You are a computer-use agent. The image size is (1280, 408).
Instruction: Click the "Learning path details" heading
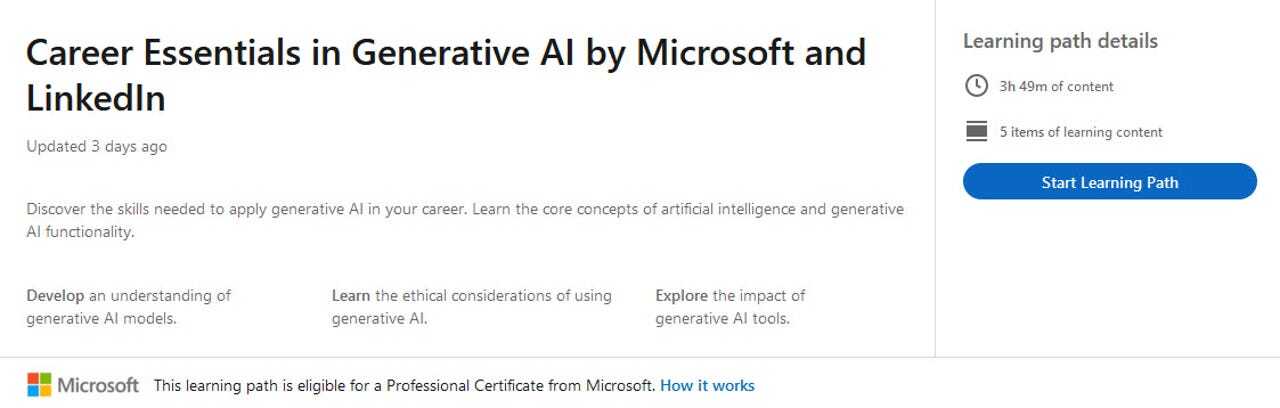[x=1060, y=41]
